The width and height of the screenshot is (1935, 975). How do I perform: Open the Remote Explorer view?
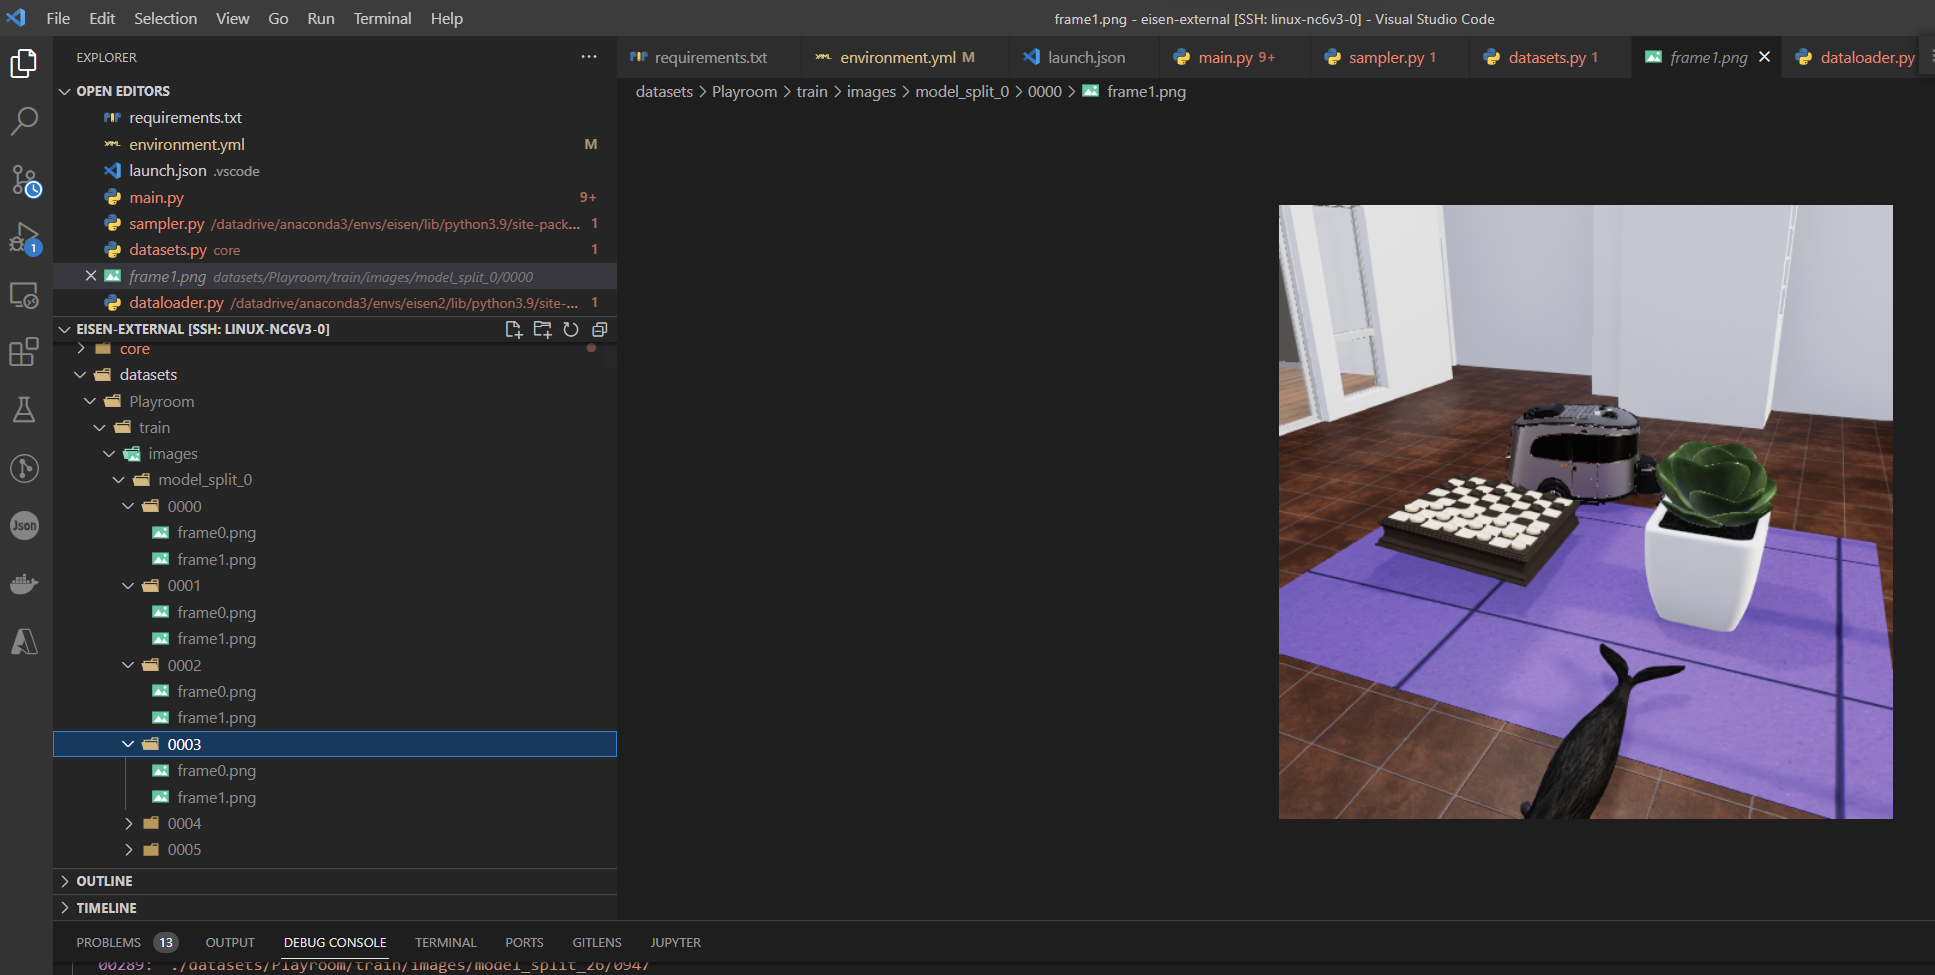click(x=24, y=294)
